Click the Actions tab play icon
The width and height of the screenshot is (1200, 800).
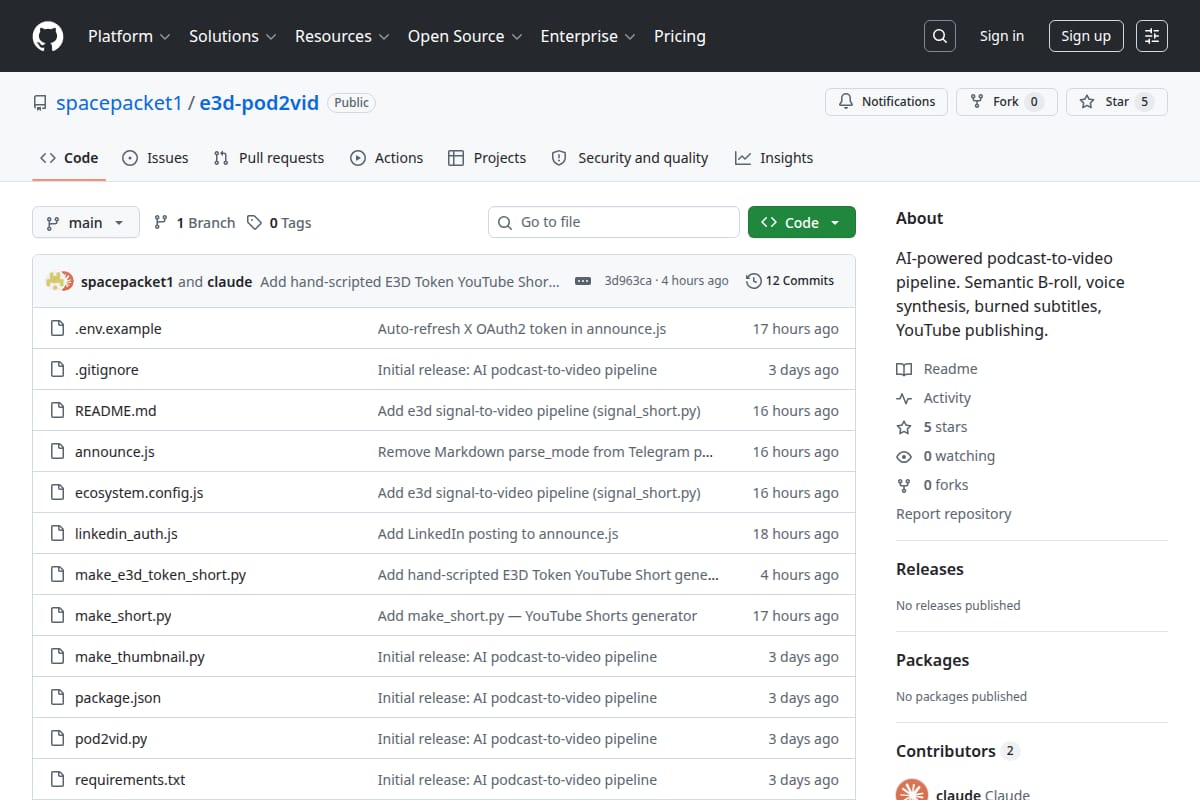click(x=358, y=158)
